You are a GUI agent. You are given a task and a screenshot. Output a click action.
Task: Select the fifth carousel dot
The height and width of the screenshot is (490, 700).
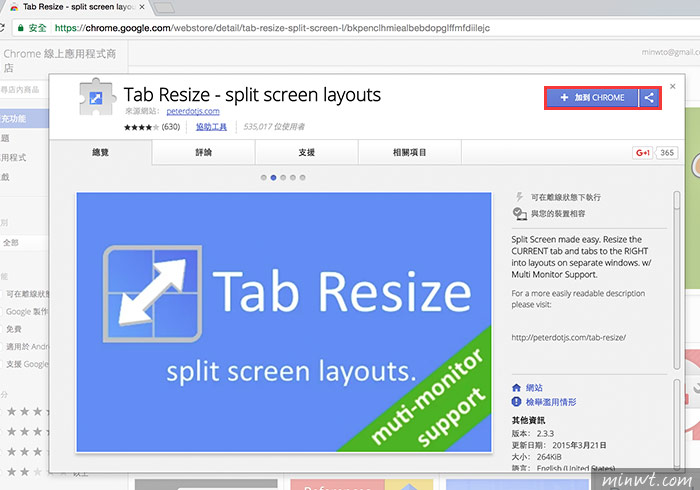pyautogui.click(x=303, y=178)
